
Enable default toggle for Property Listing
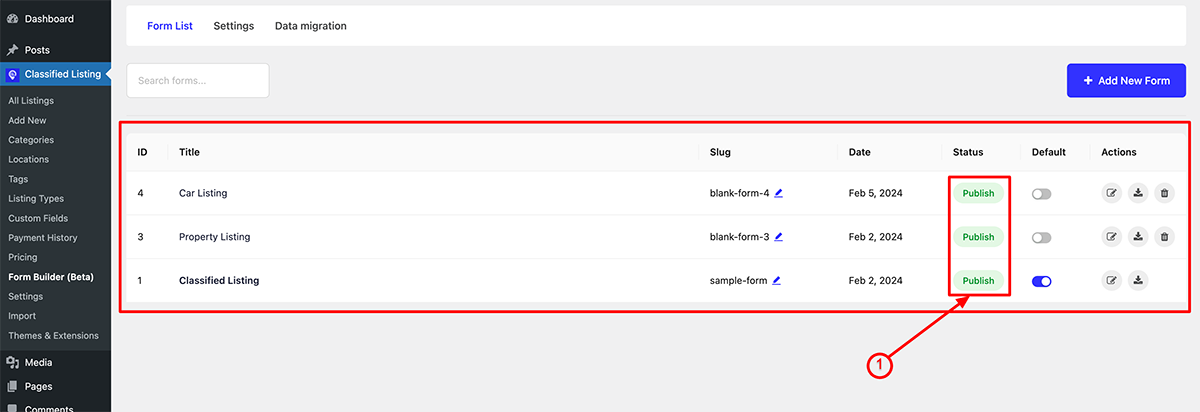(x=1042, y=238)
